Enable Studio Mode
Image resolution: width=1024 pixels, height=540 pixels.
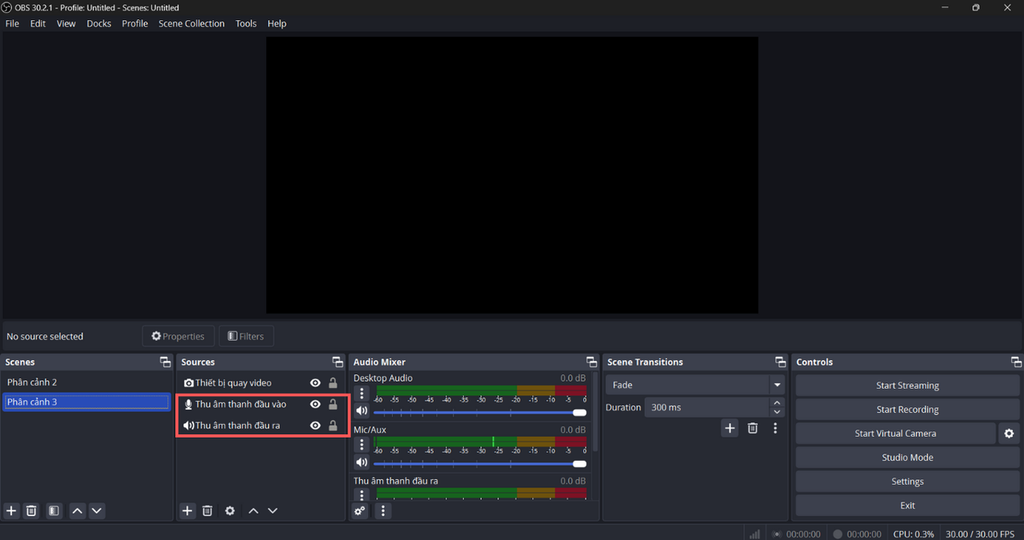907,458
